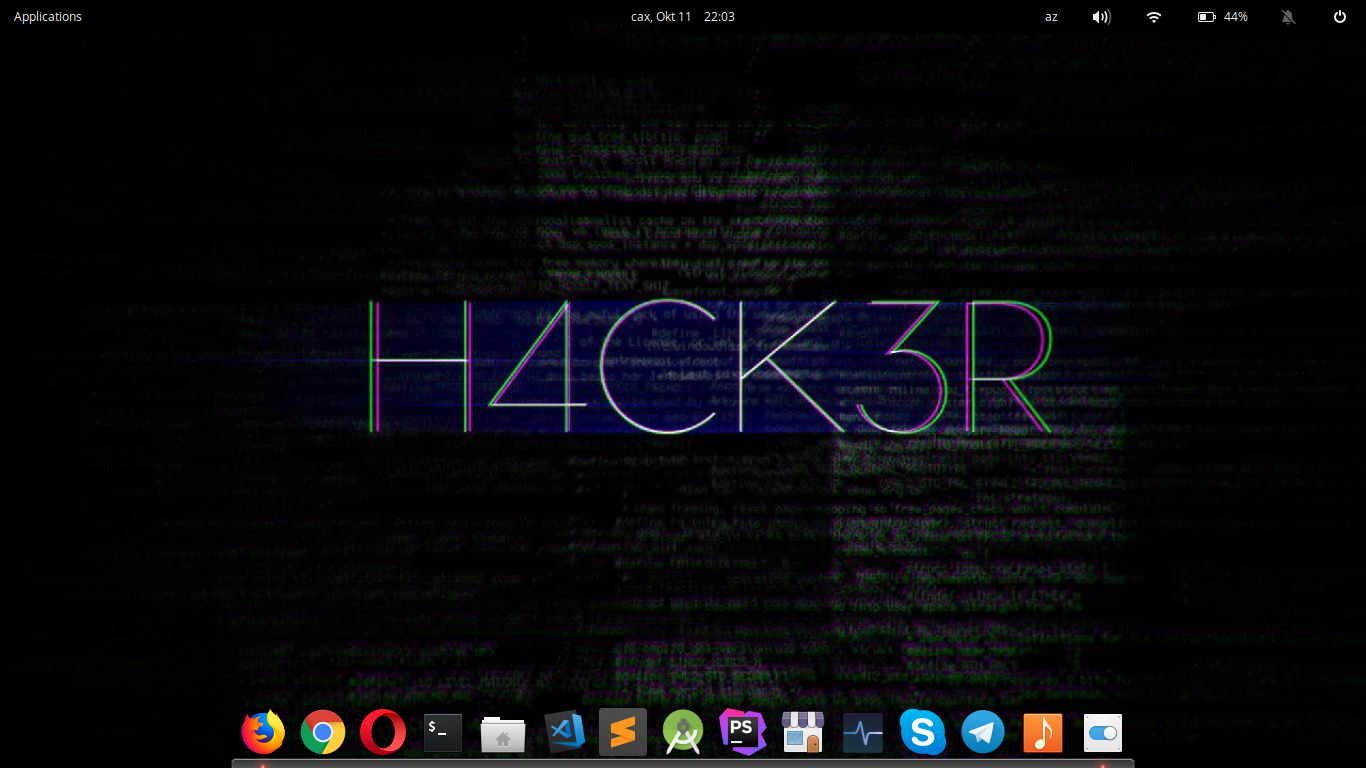Open System Settings switch icon in dock
This screenshot has height=768, width=1366.
[1102, 733]
